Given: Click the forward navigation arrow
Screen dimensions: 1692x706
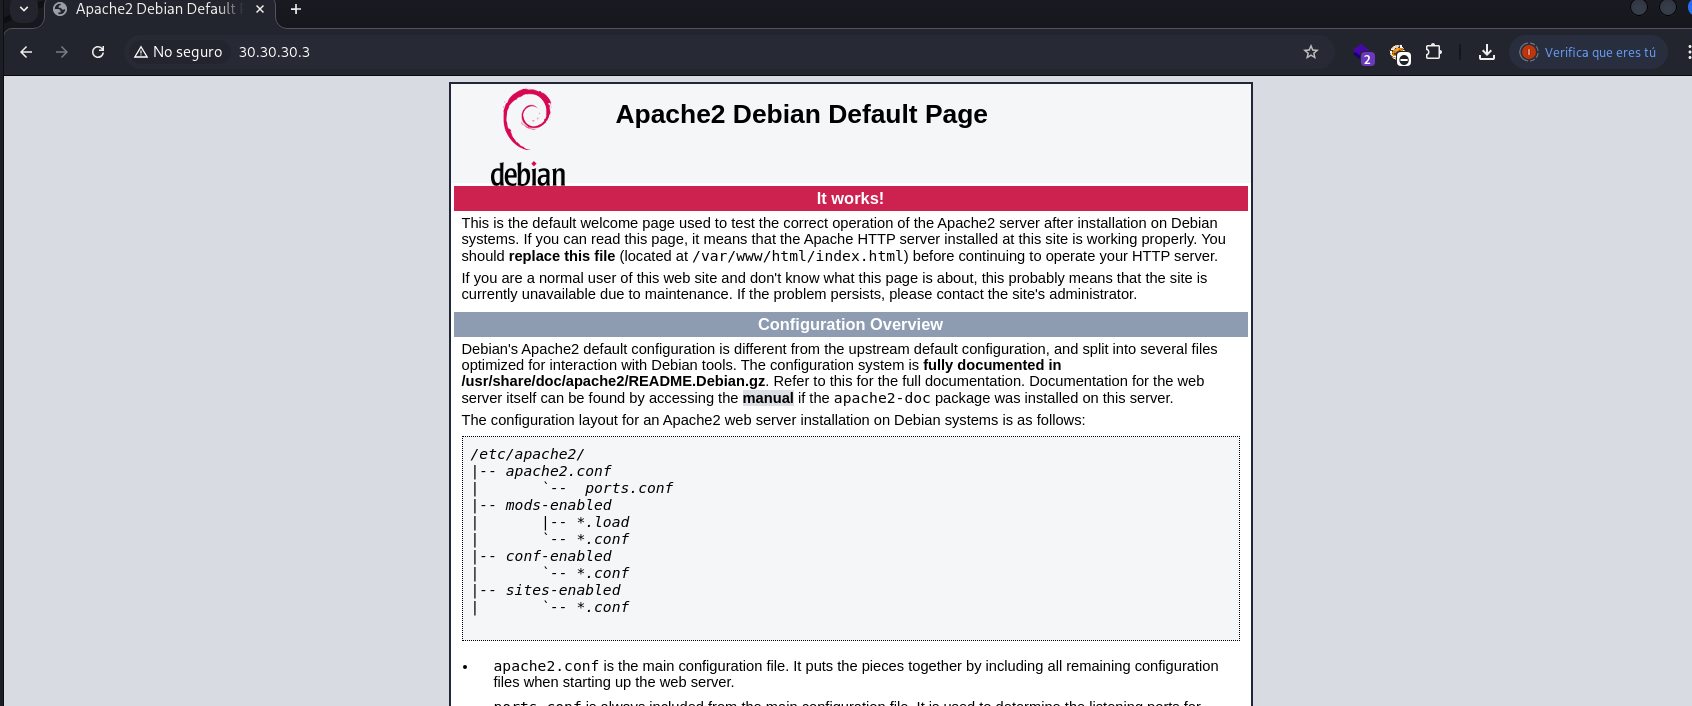Looking at the screenshot, I should (x=62, y=52).
